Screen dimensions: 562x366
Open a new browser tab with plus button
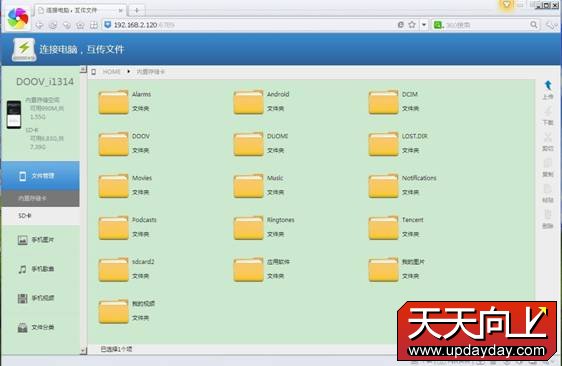coord(137,10)
